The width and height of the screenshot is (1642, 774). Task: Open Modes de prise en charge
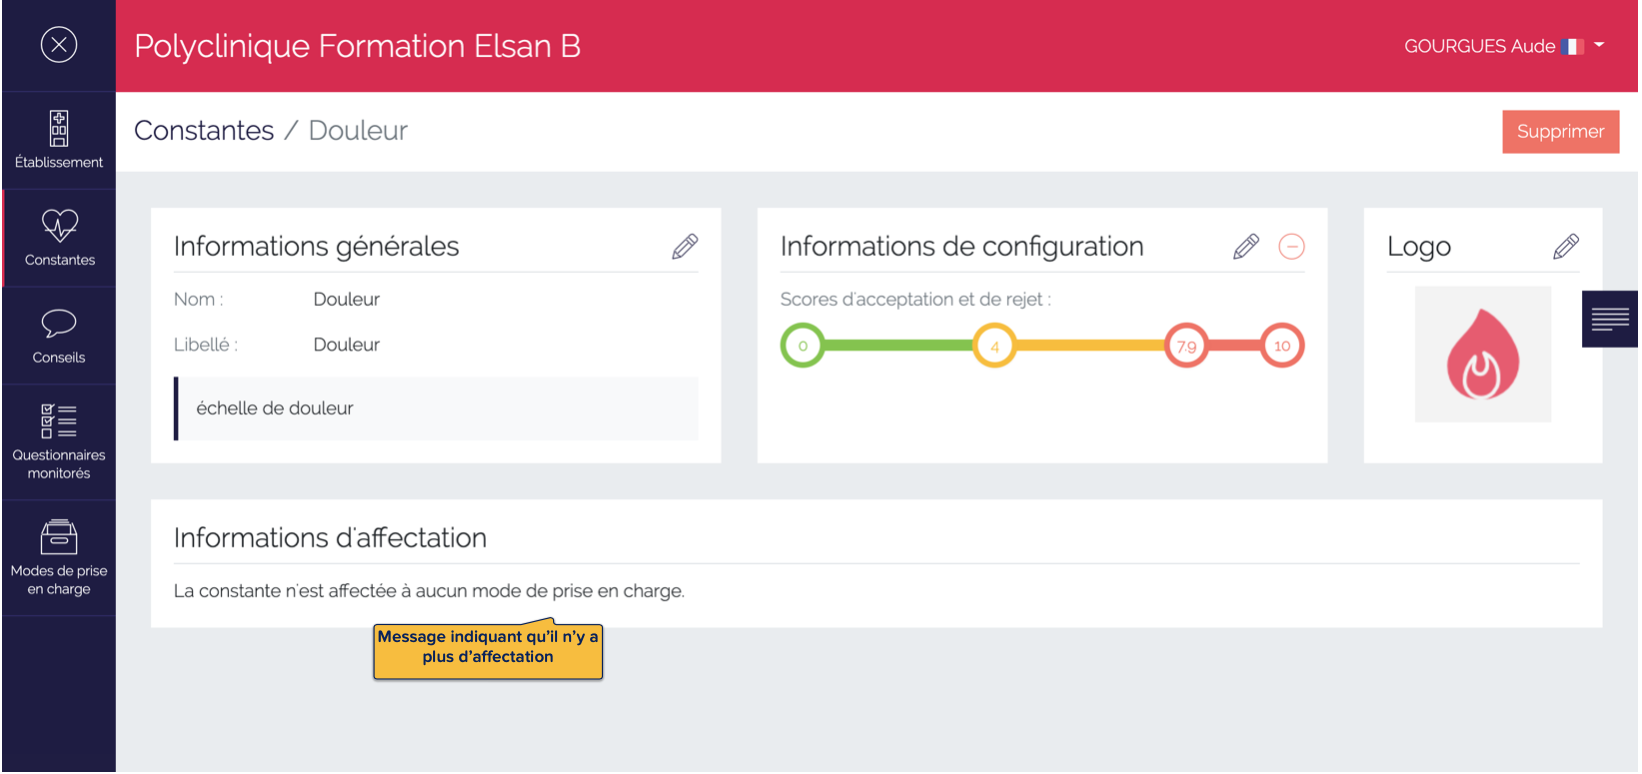(59, 557)
